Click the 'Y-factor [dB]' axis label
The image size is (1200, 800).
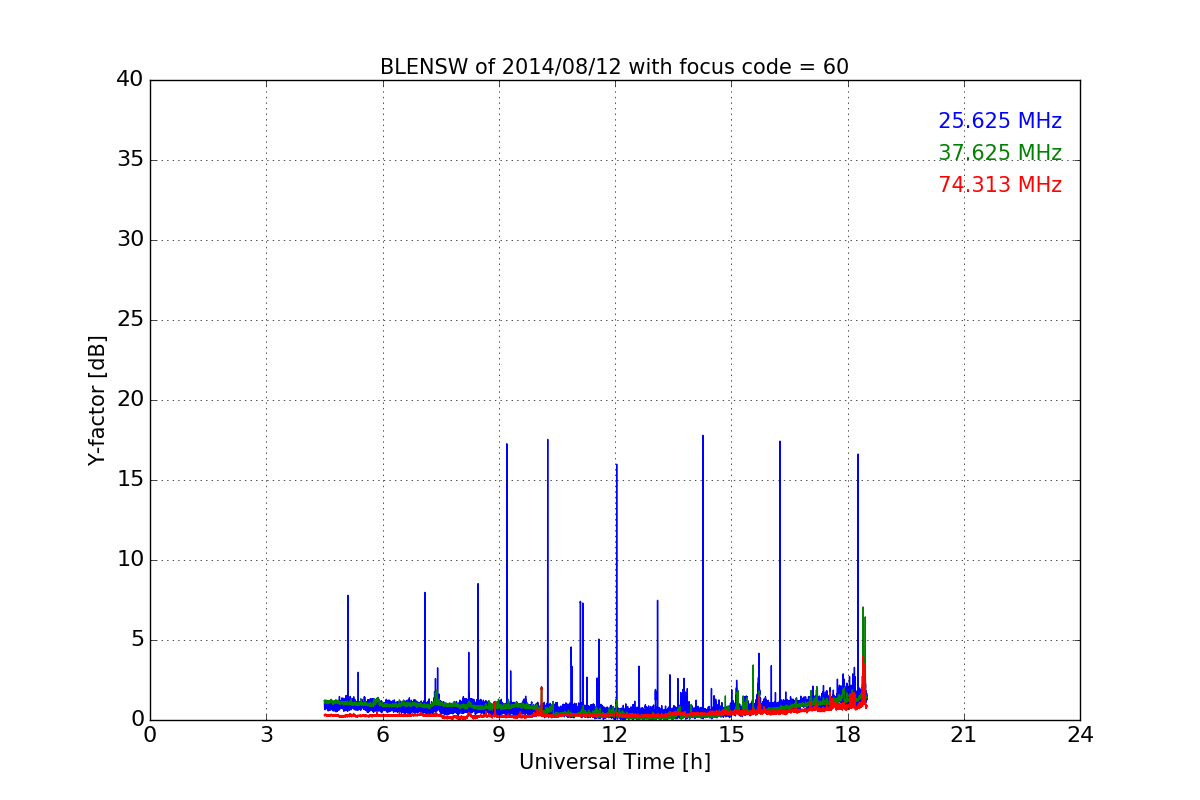pyautogui.click(x=97, y=400)
